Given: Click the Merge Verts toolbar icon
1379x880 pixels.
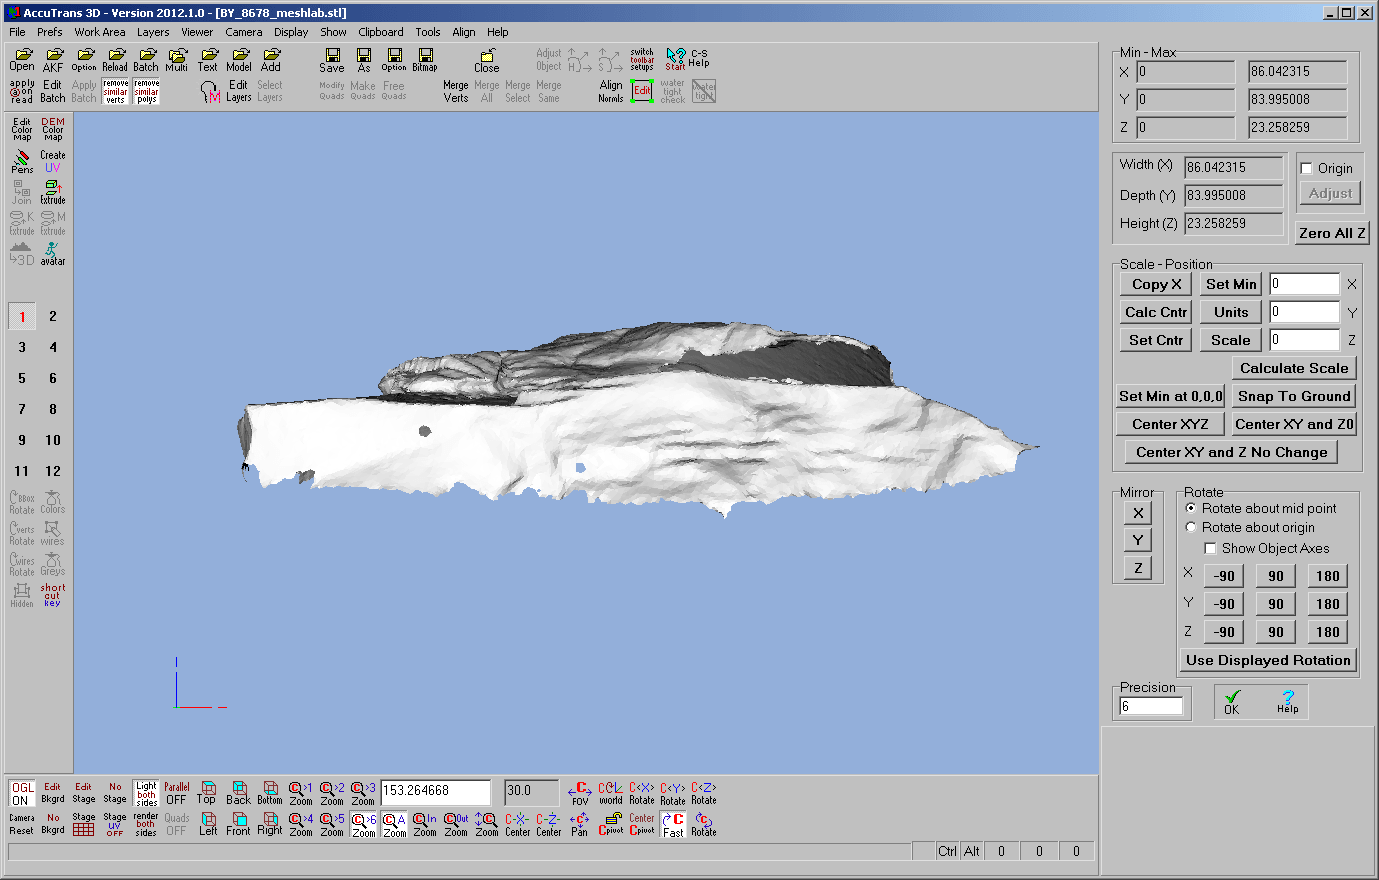Looking at the screenshot, I should coord(456,91).
